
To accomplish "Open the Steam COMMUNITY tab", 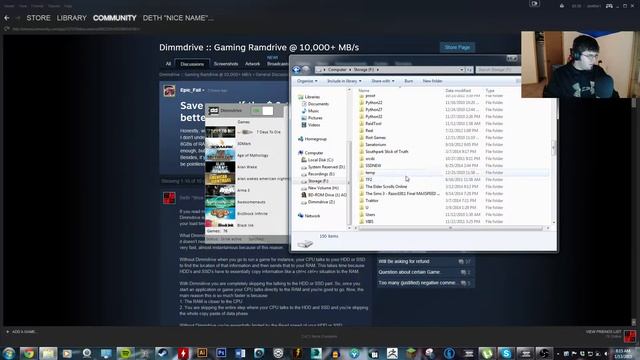I will [115, 18].
